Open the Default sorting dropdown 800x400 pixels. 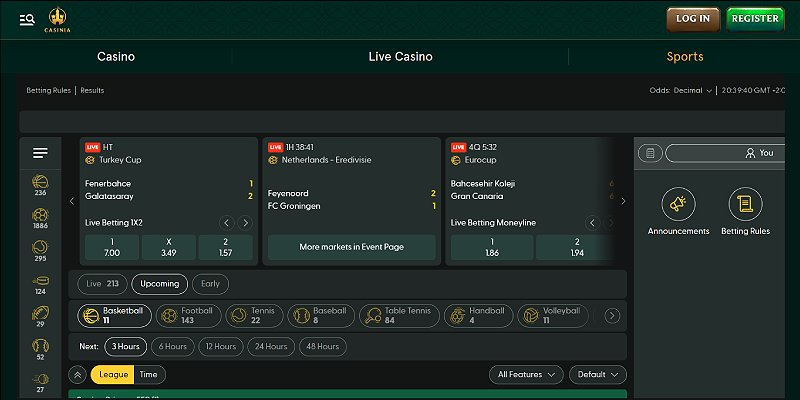(x=598, y=374)
